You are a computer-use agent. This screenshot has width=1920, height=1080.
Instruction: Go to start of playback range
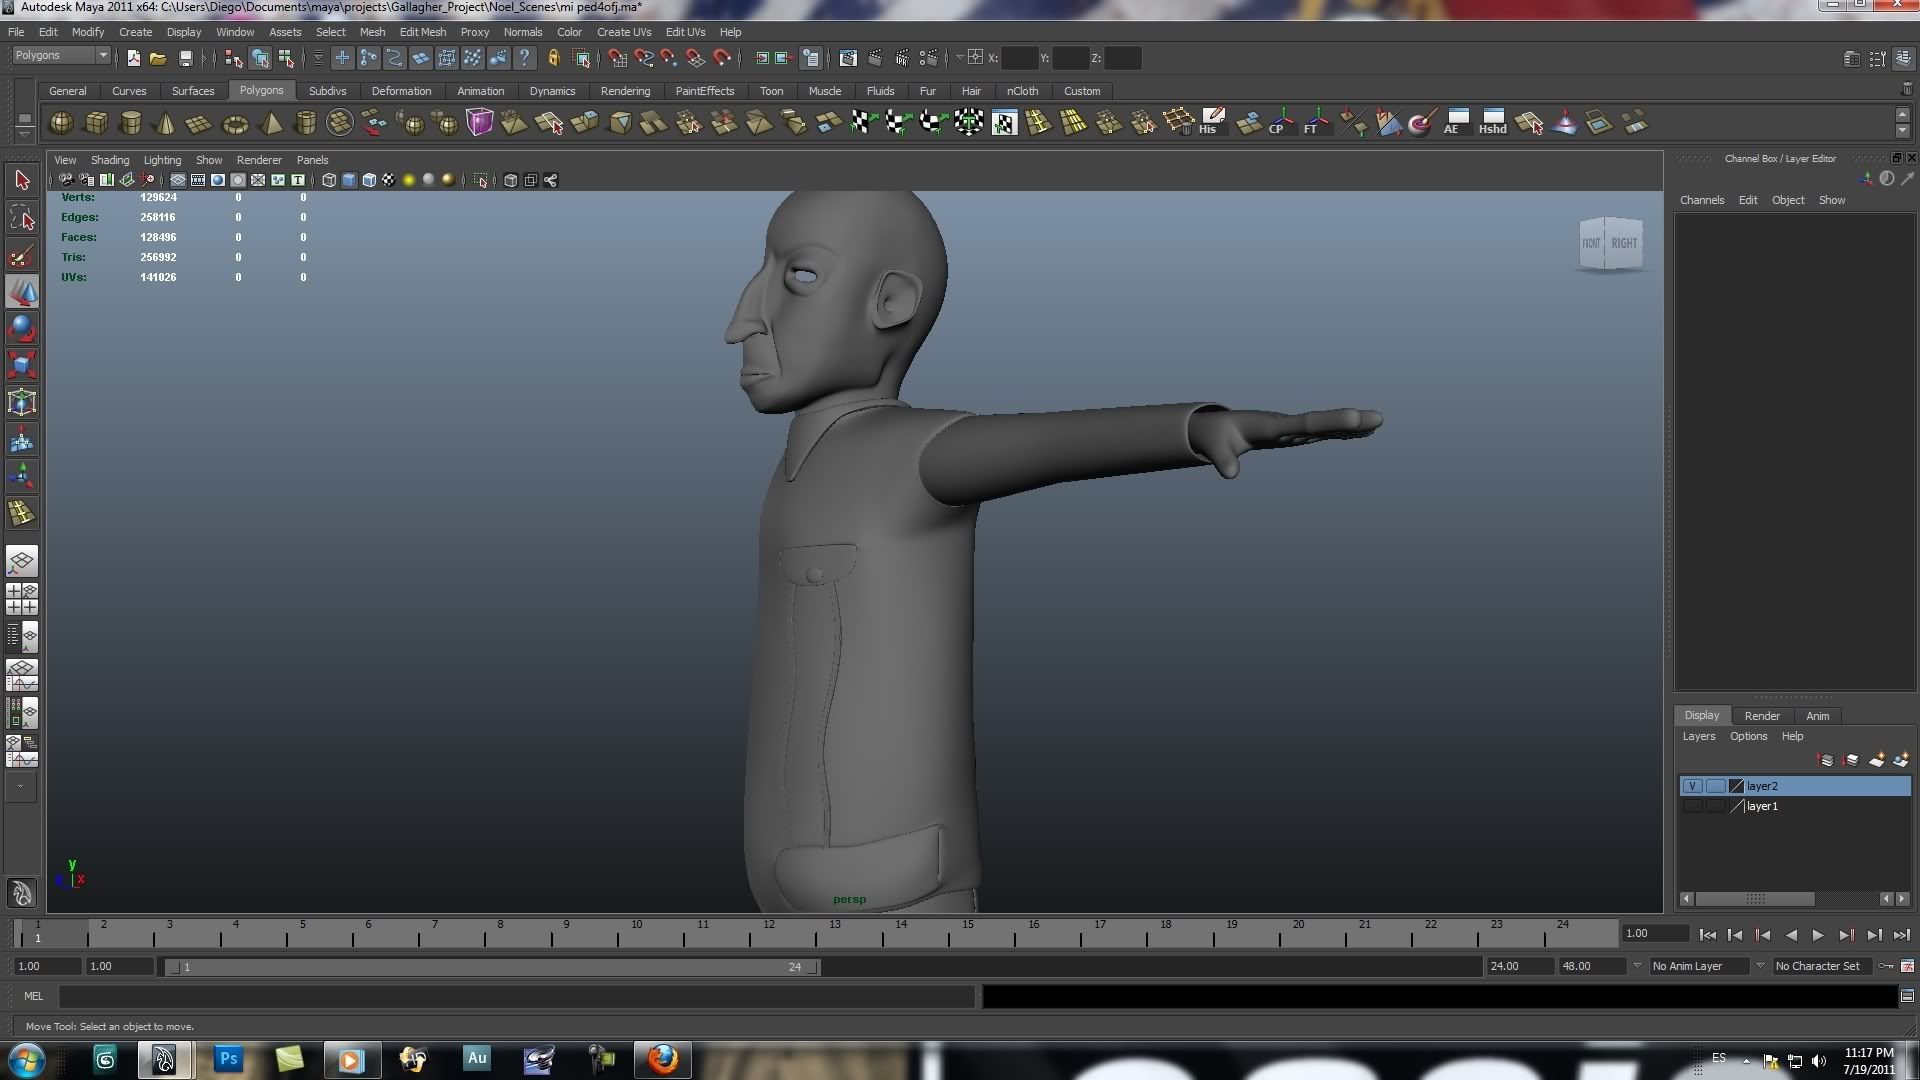click(1707, 935)
